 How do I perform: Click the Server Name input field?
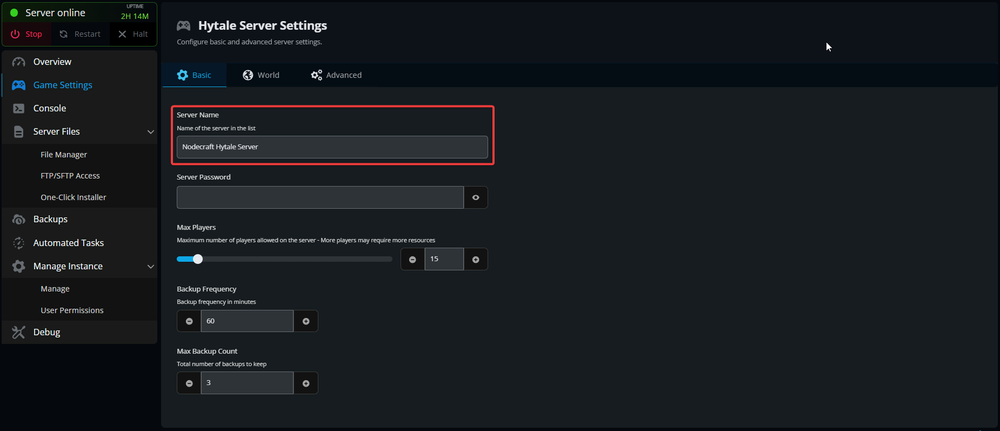click(332, 147)
